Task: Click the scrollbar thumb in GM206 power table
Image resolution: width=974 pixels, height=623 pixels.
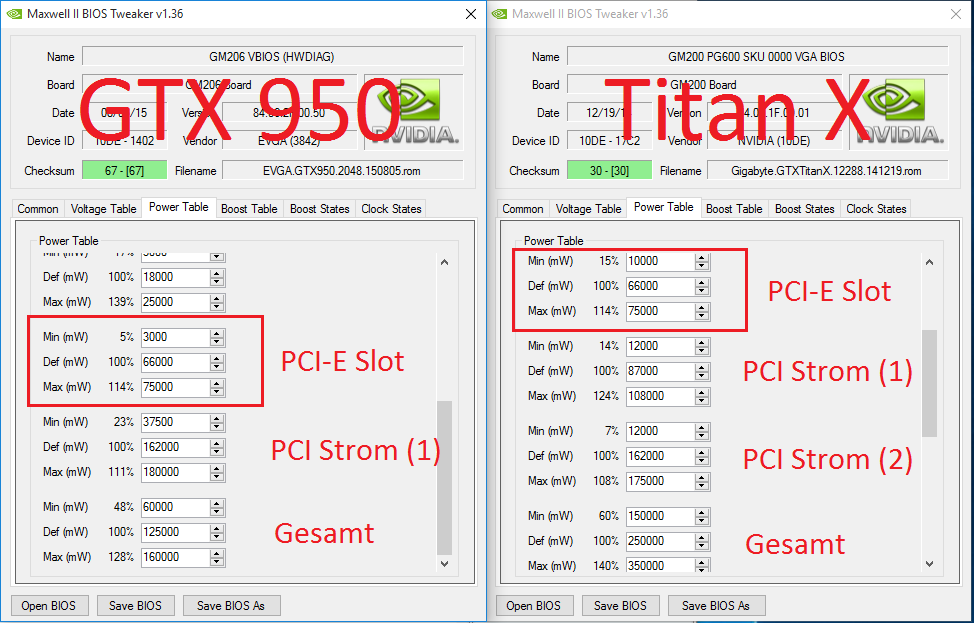Action: [444, 478]
